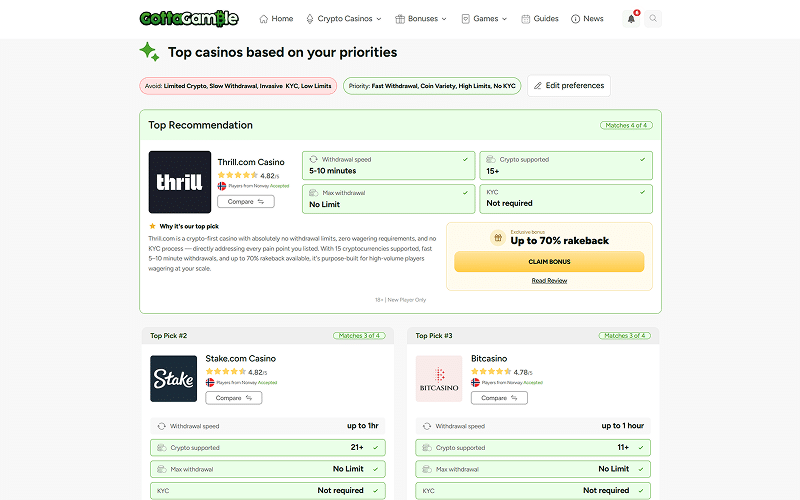Click the Thrill Crypto supported coins icon

[491, 159]
